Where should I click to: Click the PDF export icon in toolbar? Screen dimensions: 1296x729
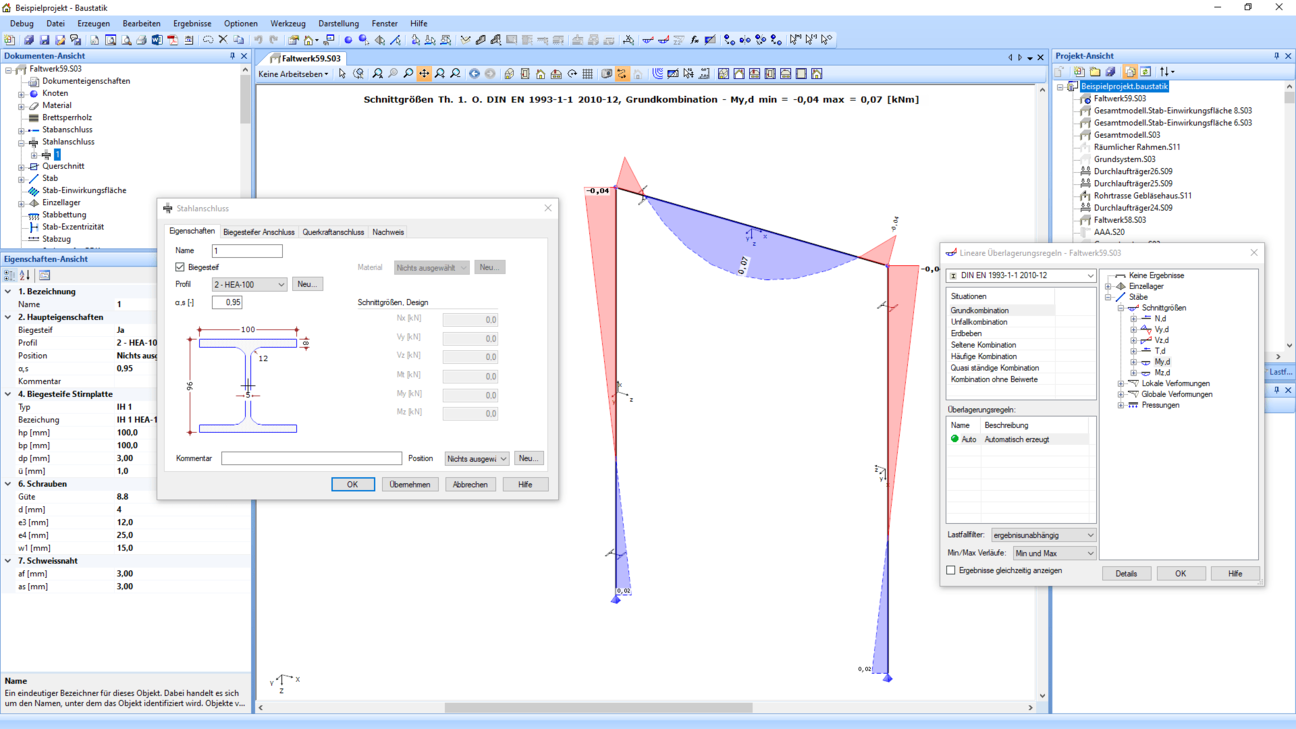(x=172, y=40)
